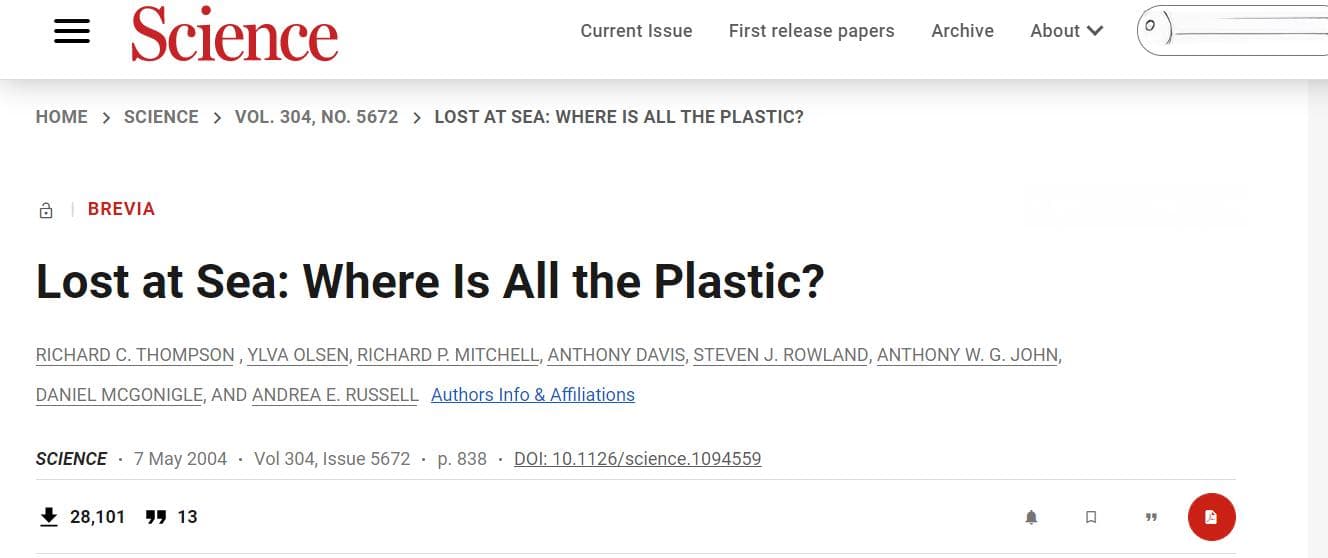Click the Science logo

click(x=234, y=33)
